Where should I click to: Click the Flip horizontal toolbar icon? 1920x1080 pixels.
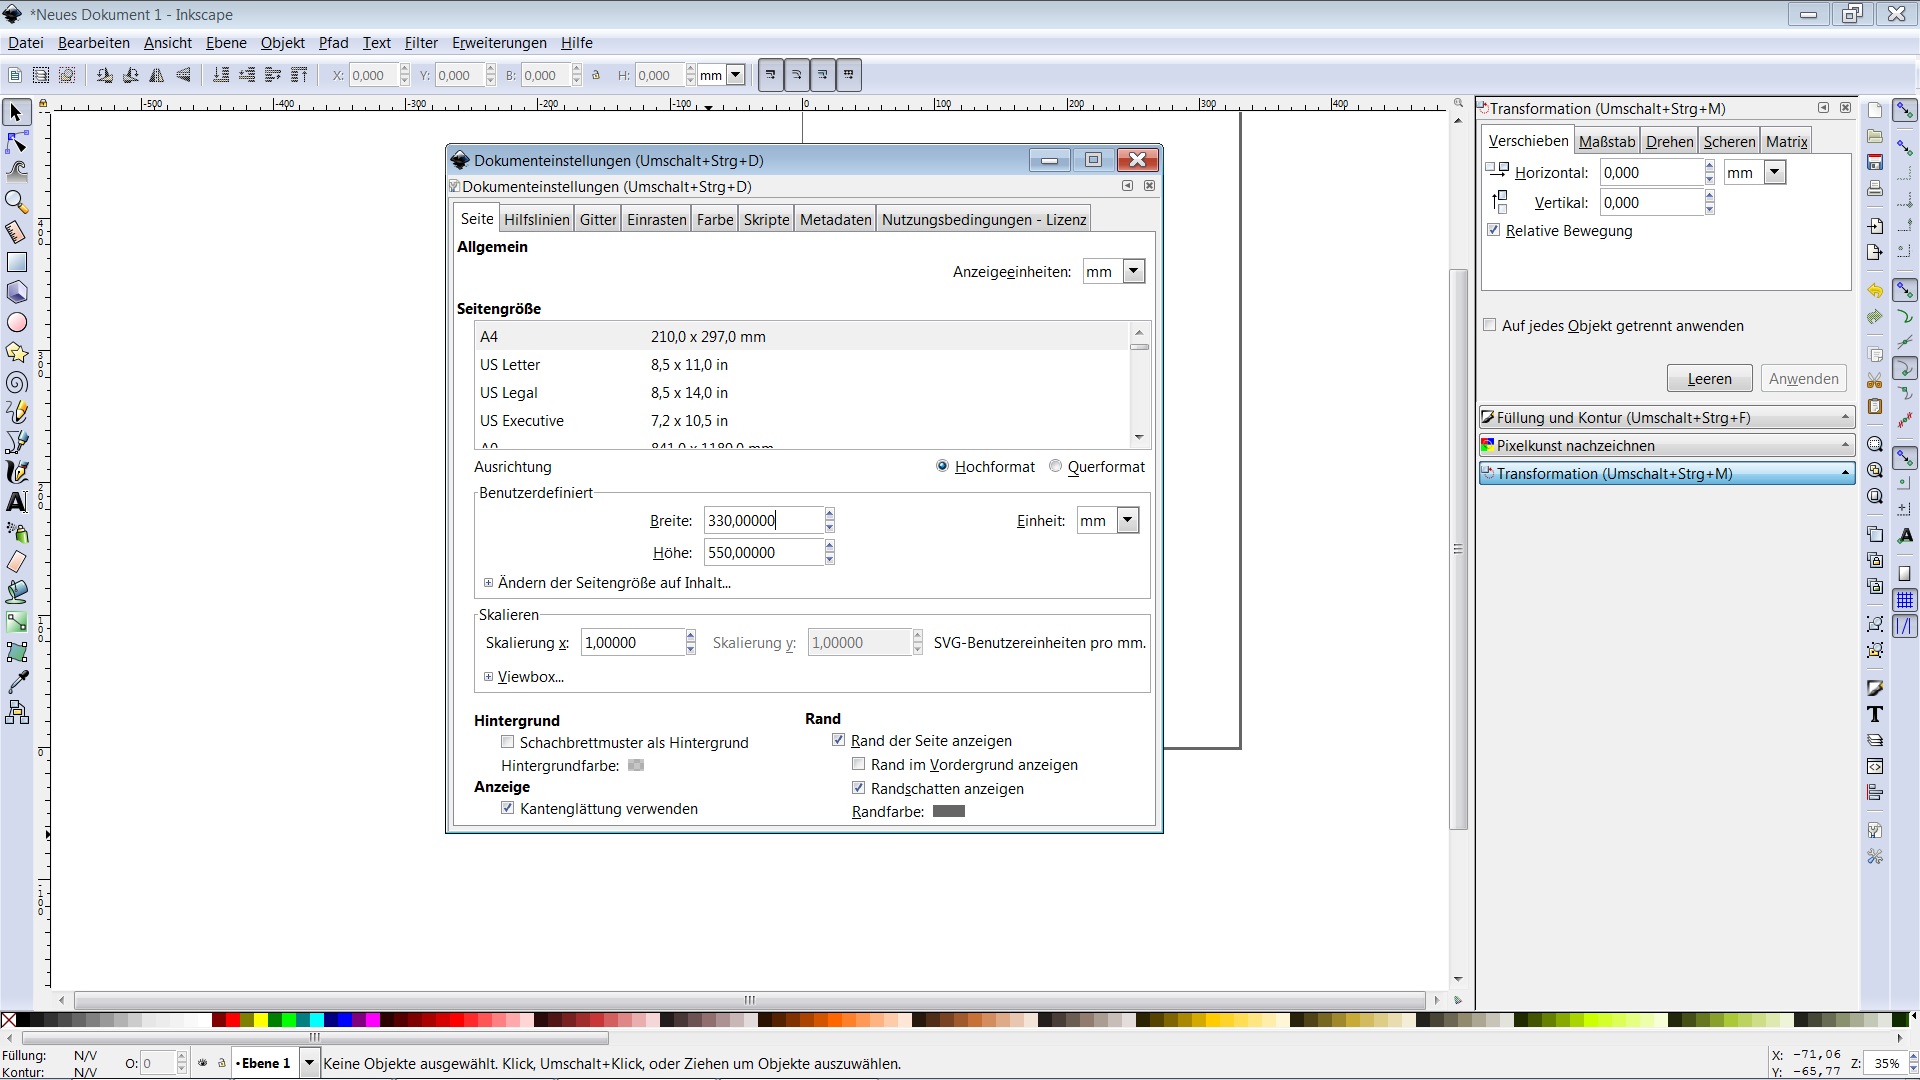pyautogui.click(x=157, y=75)
